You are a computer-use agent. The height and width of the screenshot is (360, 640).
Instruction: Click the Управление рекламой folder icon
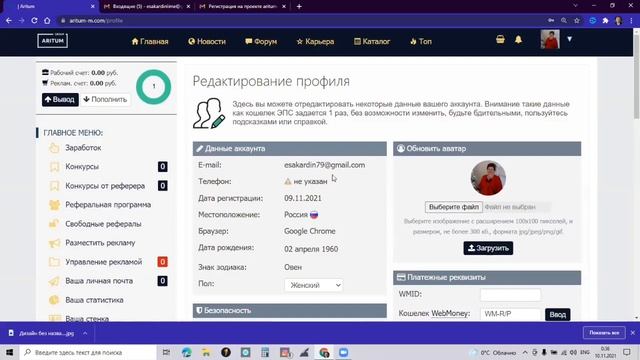tap(54, 262)
